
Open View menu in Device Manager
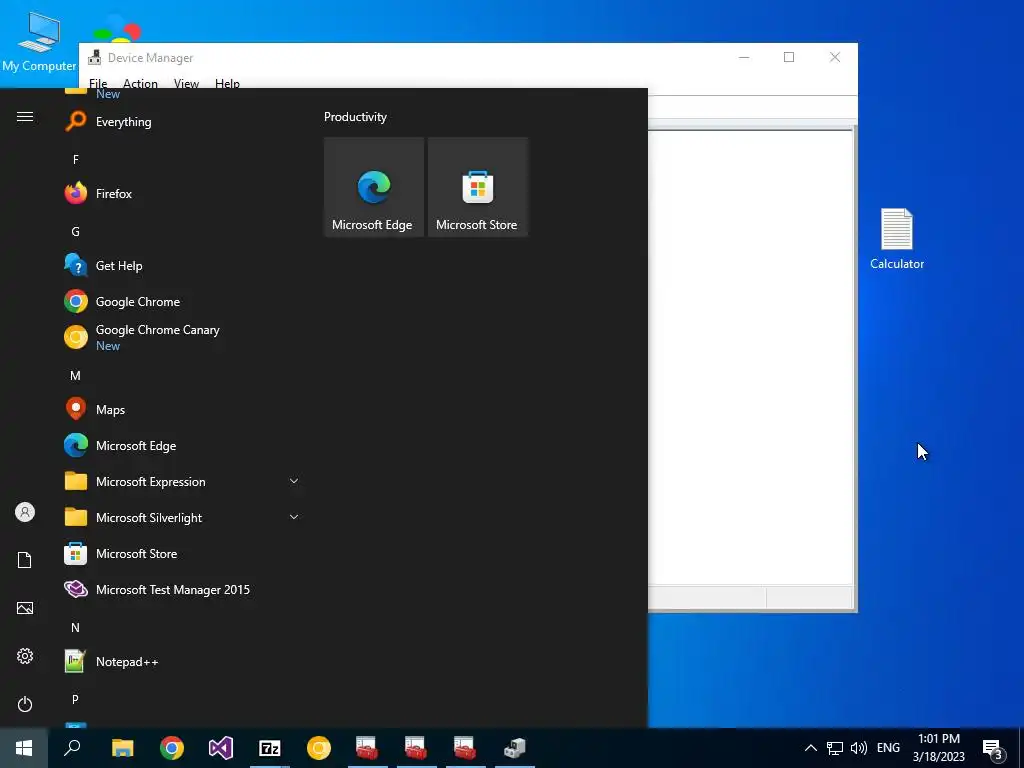[x=186, y=84]
